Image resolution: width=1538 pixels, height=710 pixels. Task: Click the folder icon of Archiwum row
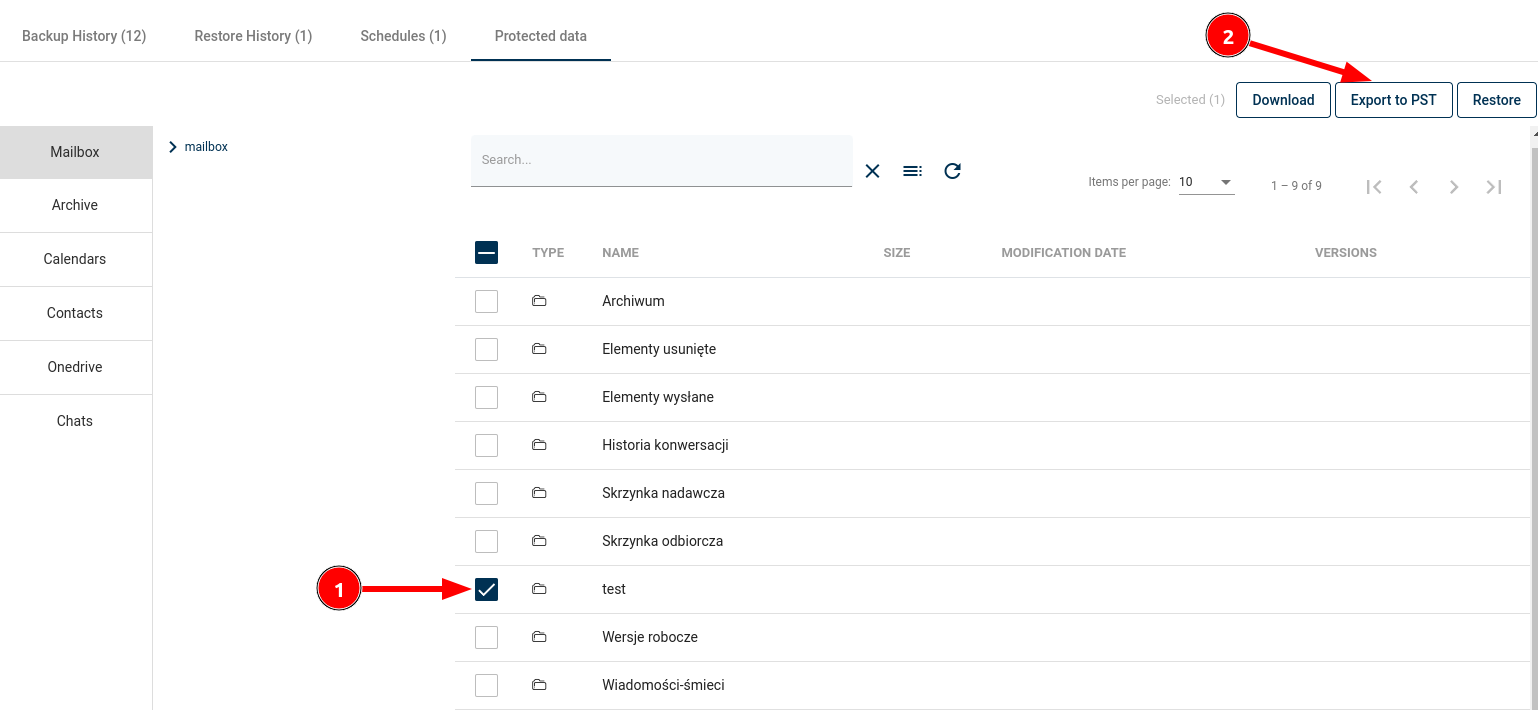539,301
